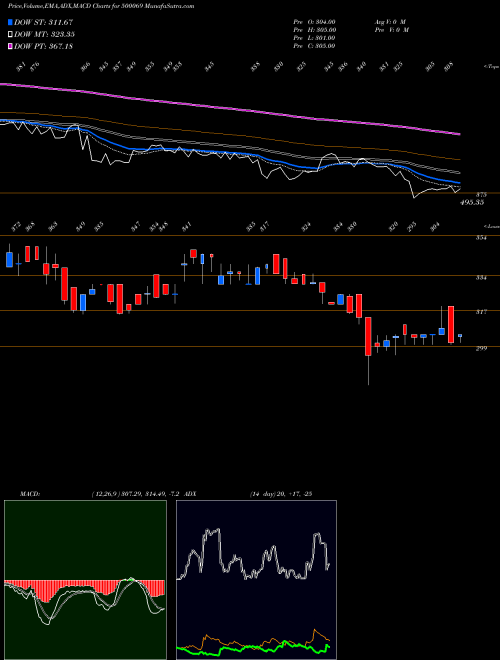Click the ADX heading label
The height and width of the screenshot is (660, 500).
click(x=190, y=494)
